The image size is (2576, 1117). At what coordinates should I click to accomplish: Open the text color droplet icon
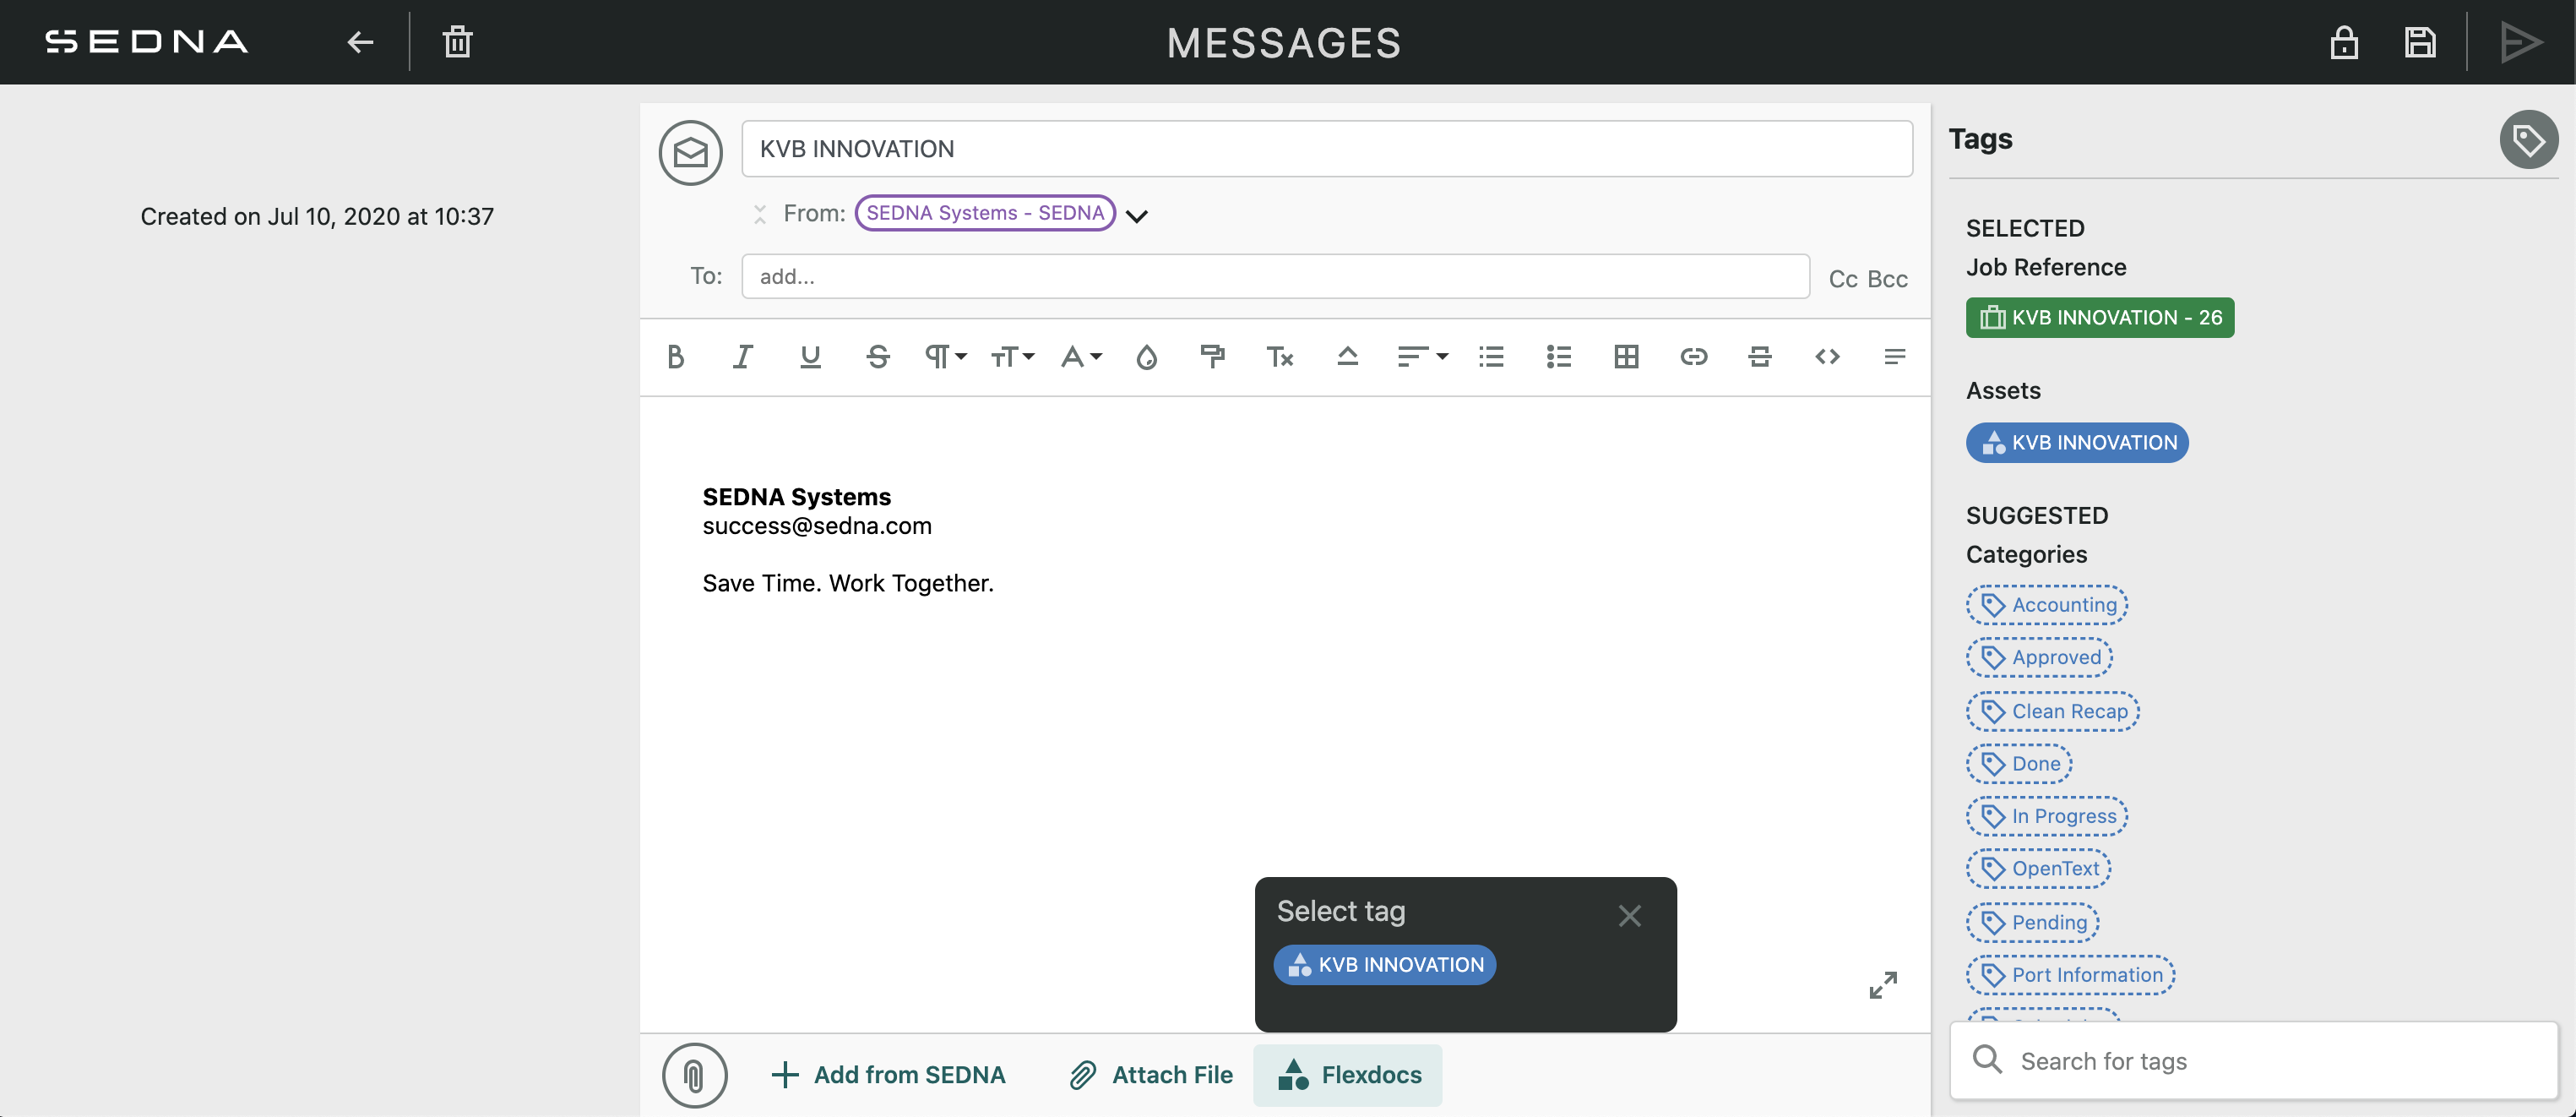click(x=1146, y=357)
